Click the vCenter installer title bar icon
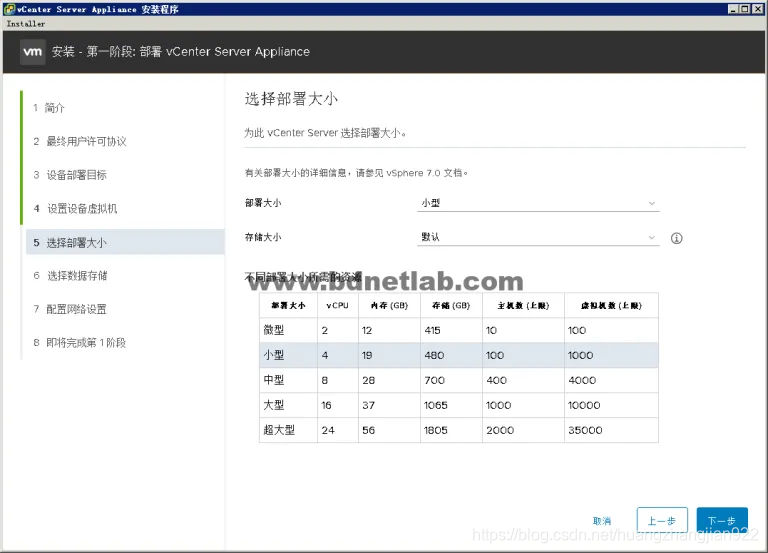The image size is (768, 553). (9, 9)
